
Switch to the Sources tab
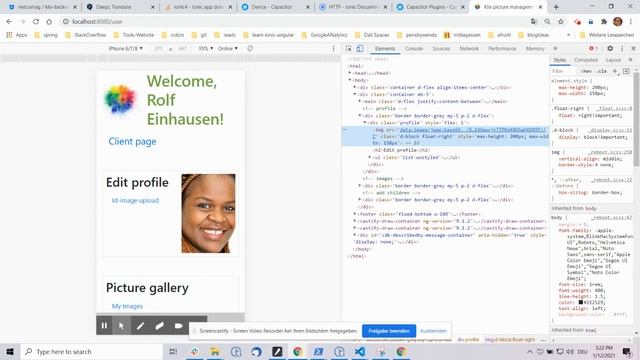[x=441, y=49]
